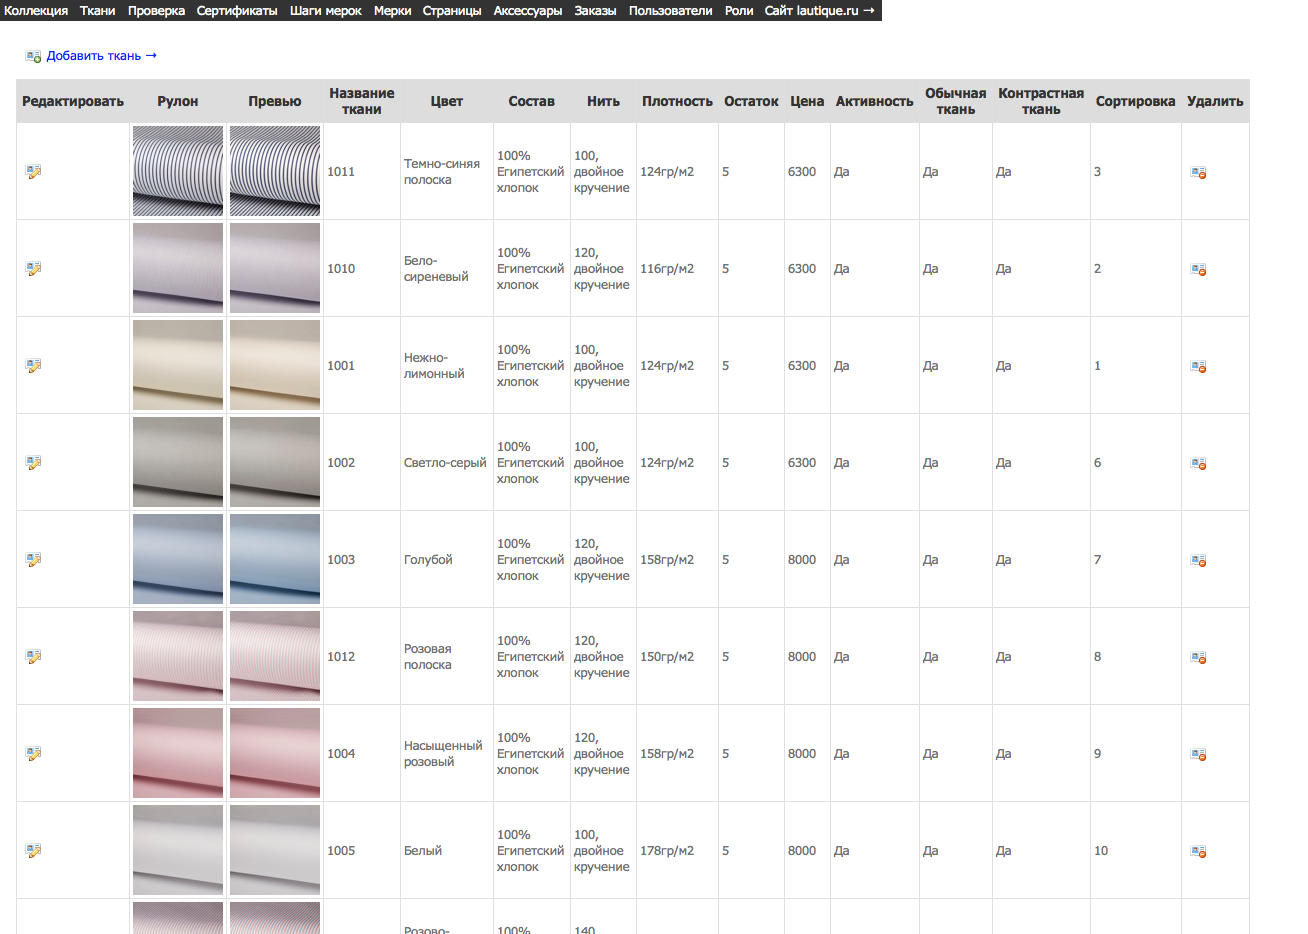The height and width of the screenshot is (934, 1308).
Task: Open Пользователи in top navigation
Action: [670, 10]
